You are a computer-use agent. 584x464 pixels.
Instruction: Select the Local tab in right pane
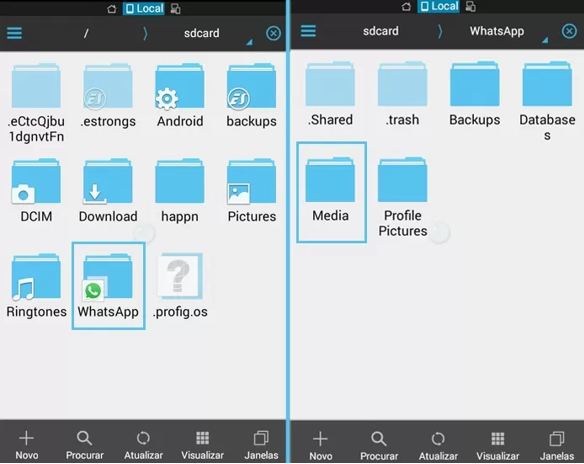(438, 6)
